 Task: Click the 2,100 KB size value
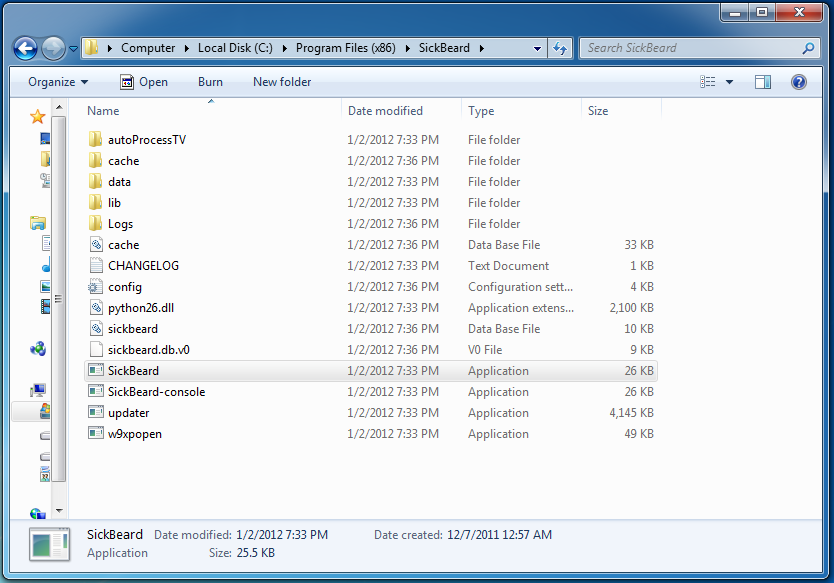tap(631, 308)
